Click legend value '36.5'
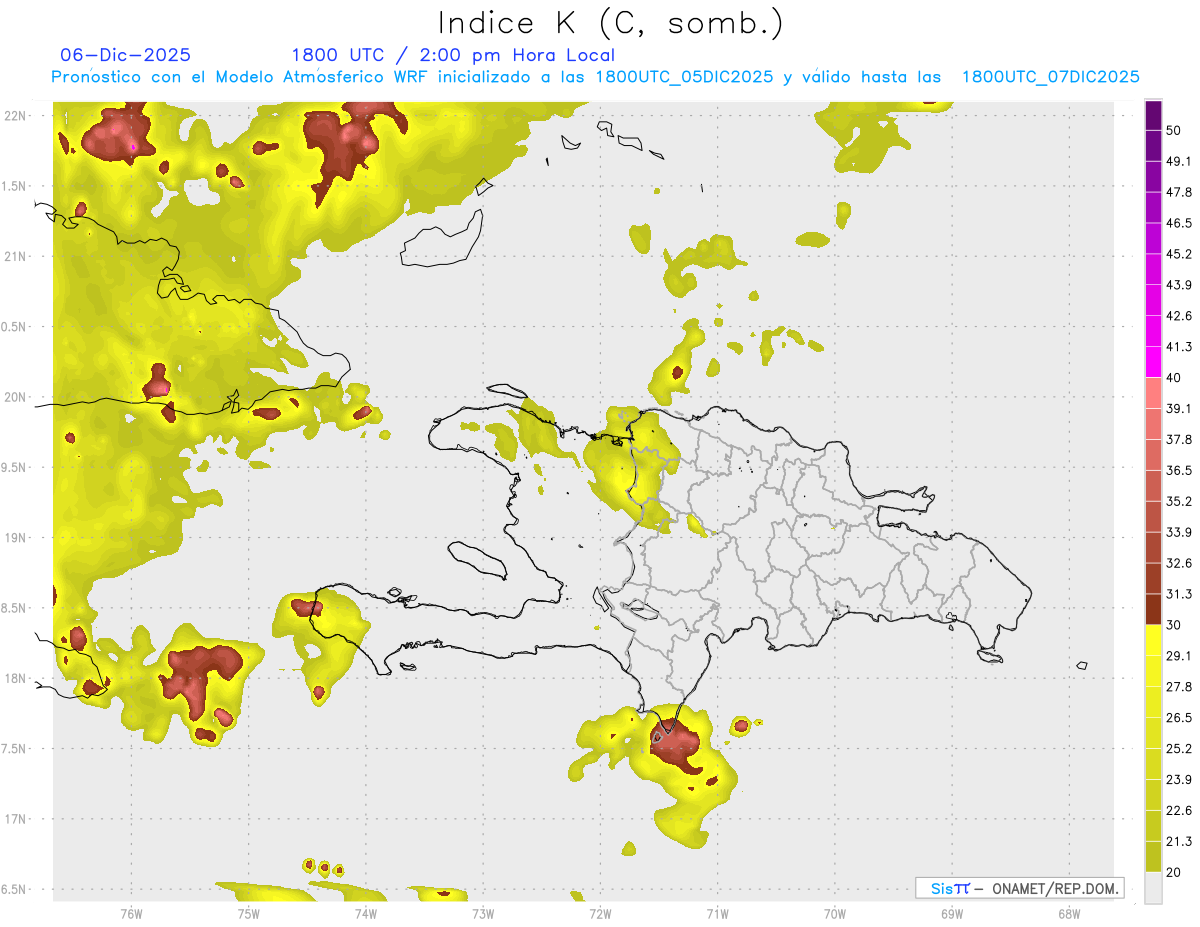 [x=1179, y=470]
